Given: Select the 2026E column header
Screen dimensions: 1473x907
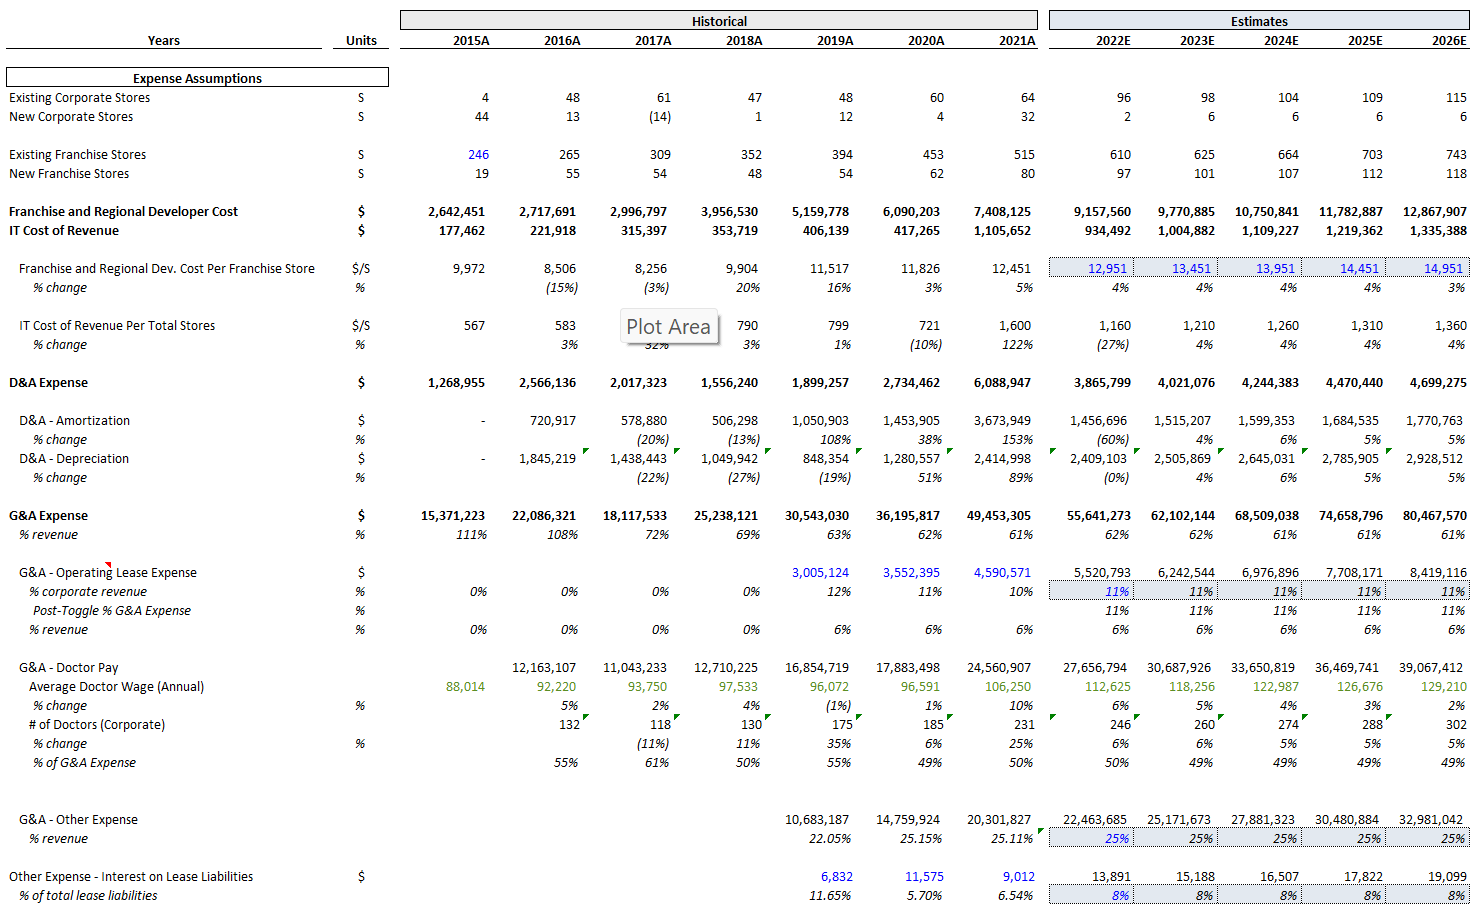Looking at the screenshot, I should pyautogui.click(x=1449, y=40).
